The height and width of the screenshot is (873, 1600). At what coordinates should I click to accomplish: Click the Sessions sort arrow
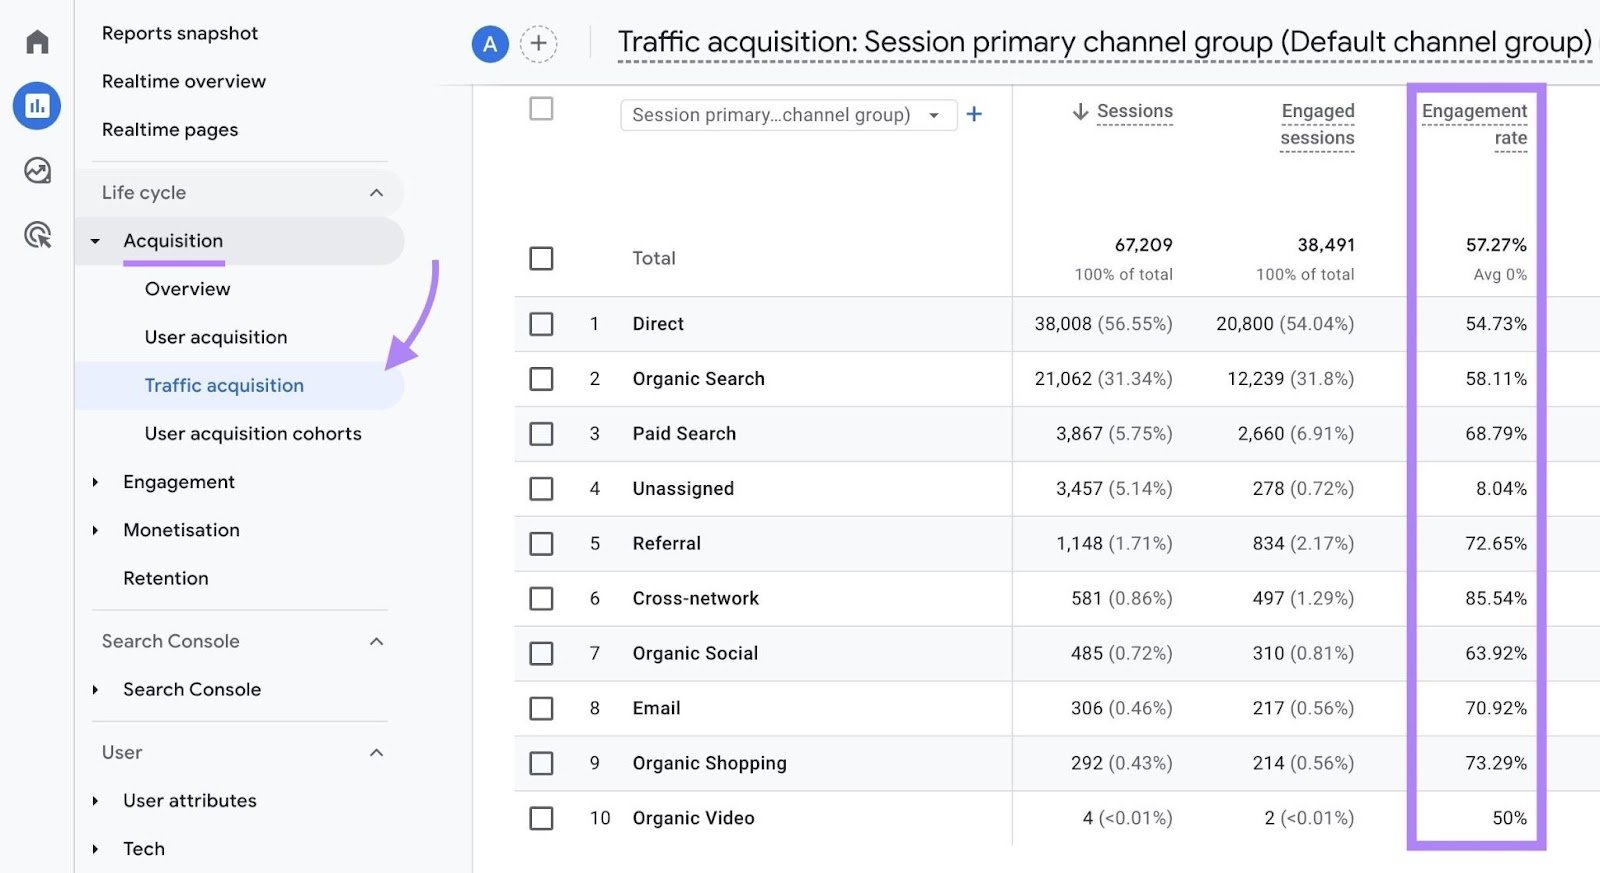pos(1080,111)
